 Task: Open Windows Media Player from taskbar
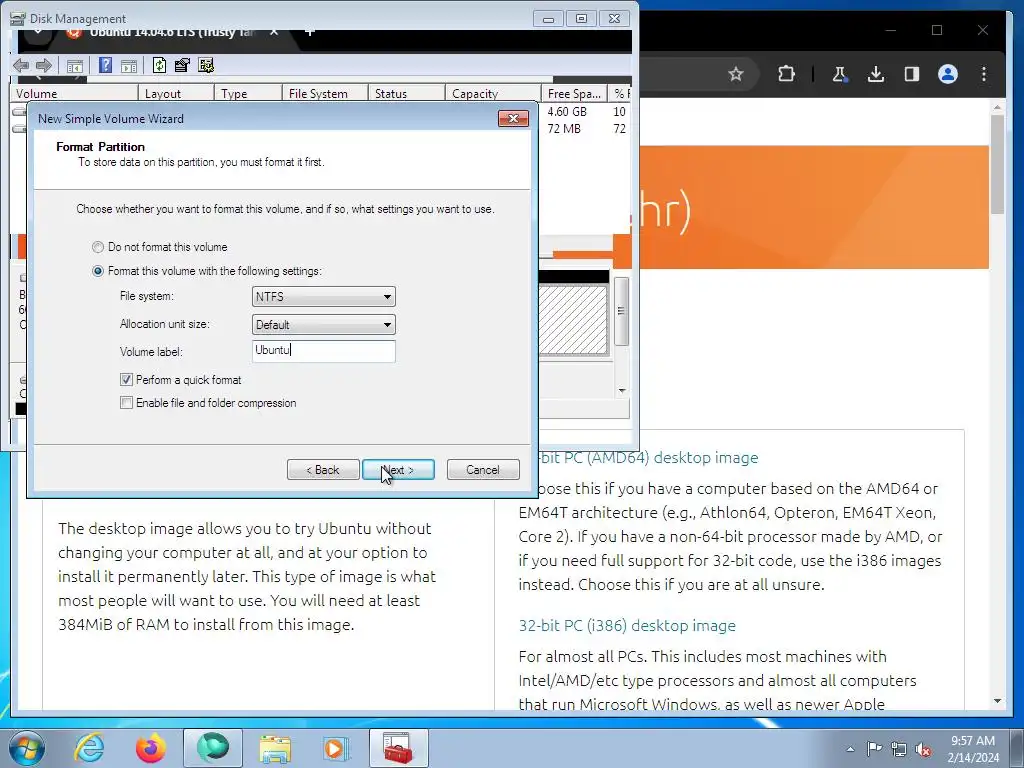336,748
